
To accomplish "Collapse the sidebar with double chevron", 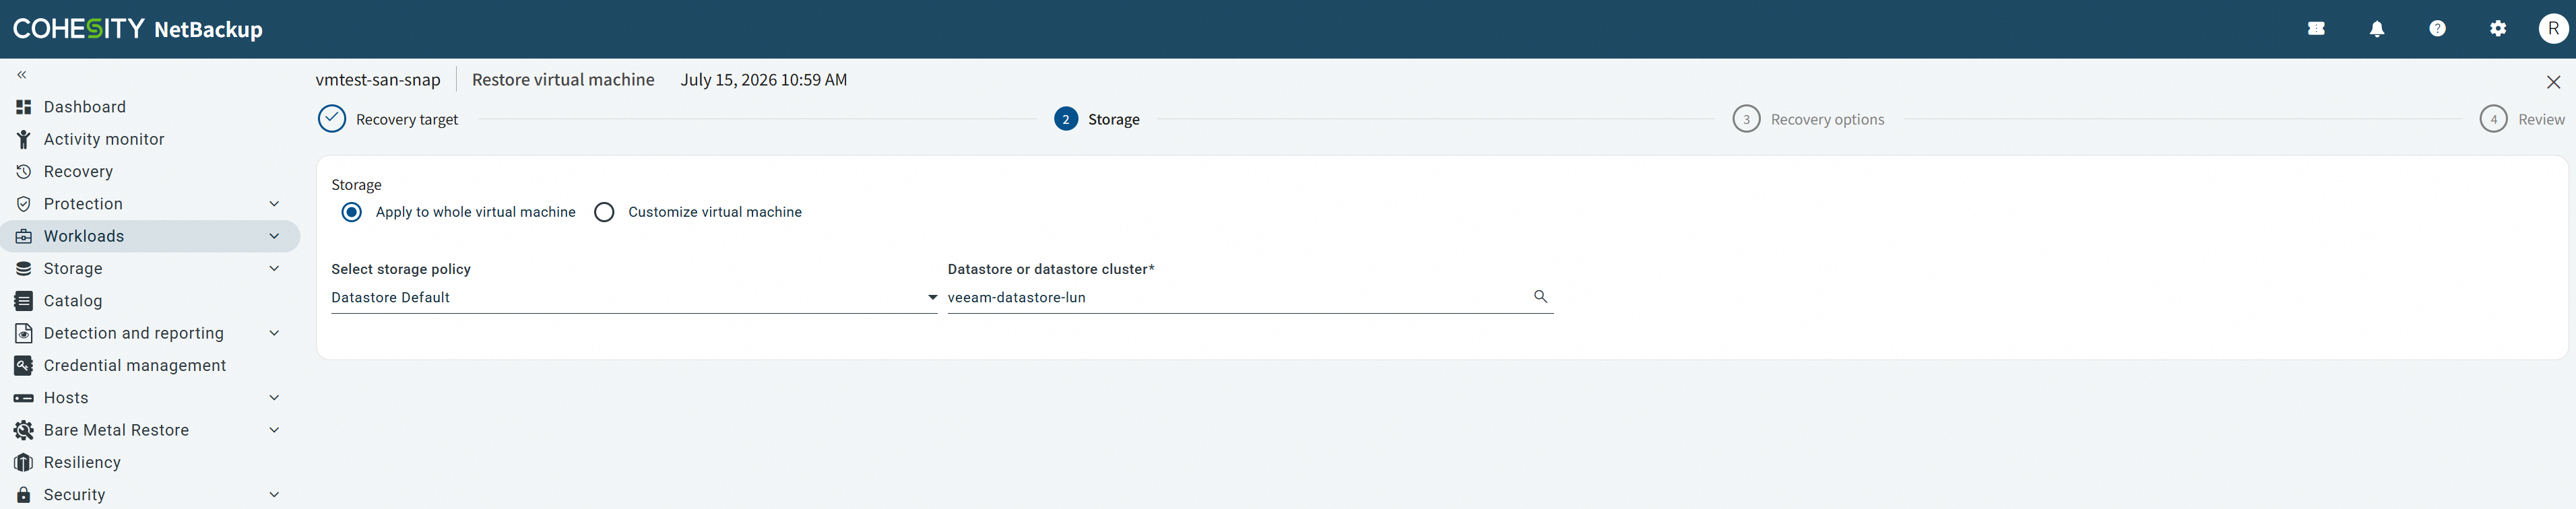I will 22,75.
